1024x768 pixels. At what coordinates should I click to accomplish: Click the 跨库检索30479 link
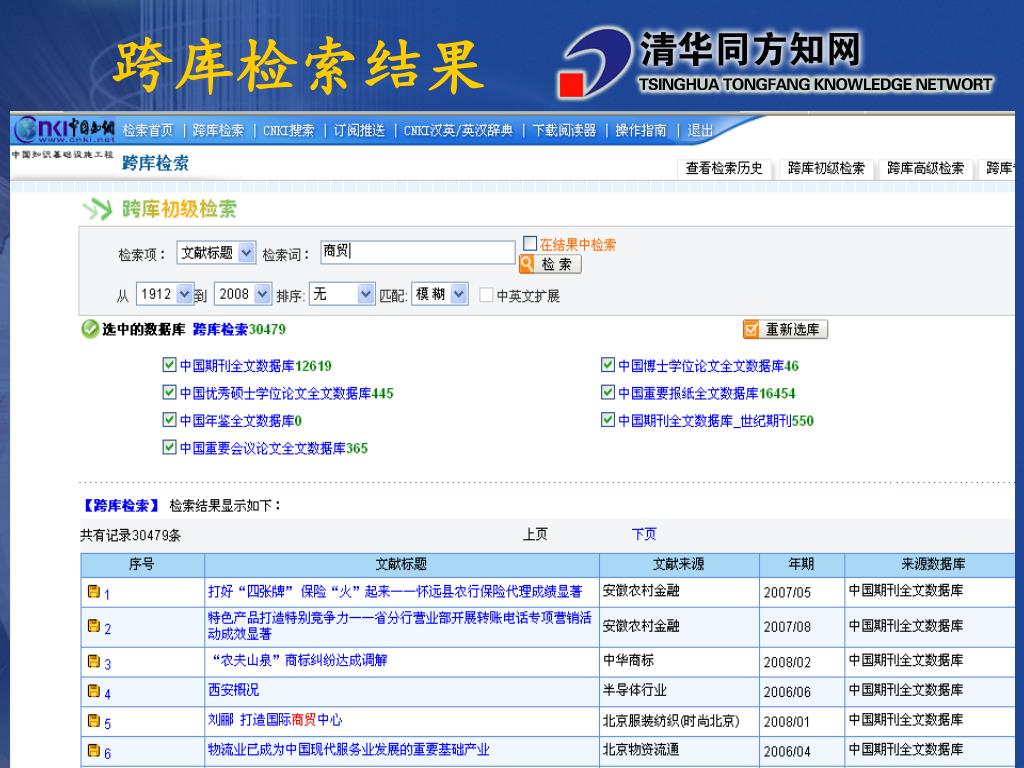click(x=239, y=329)
